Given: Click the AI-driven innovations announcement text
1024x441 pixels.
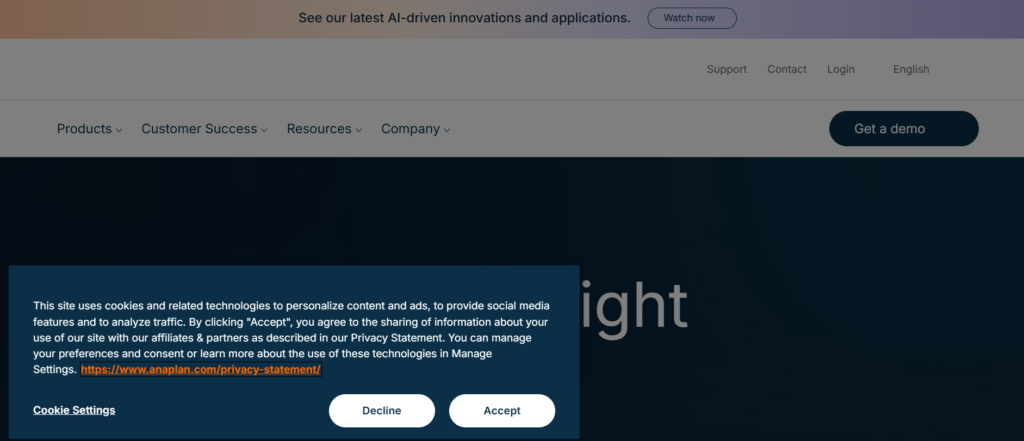Looking at the screenshot, I should click(464, 18).
